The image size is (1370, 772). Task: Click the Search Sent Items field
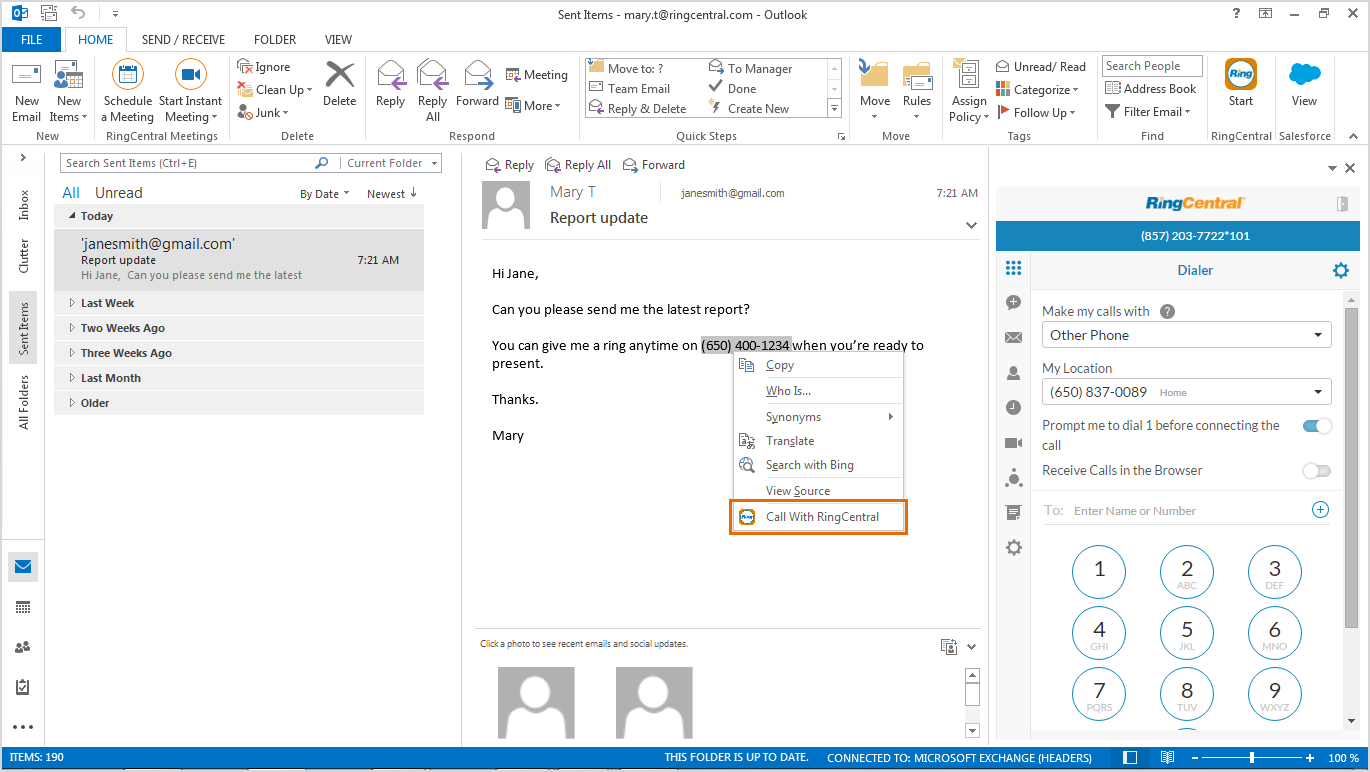coord(188,163)
